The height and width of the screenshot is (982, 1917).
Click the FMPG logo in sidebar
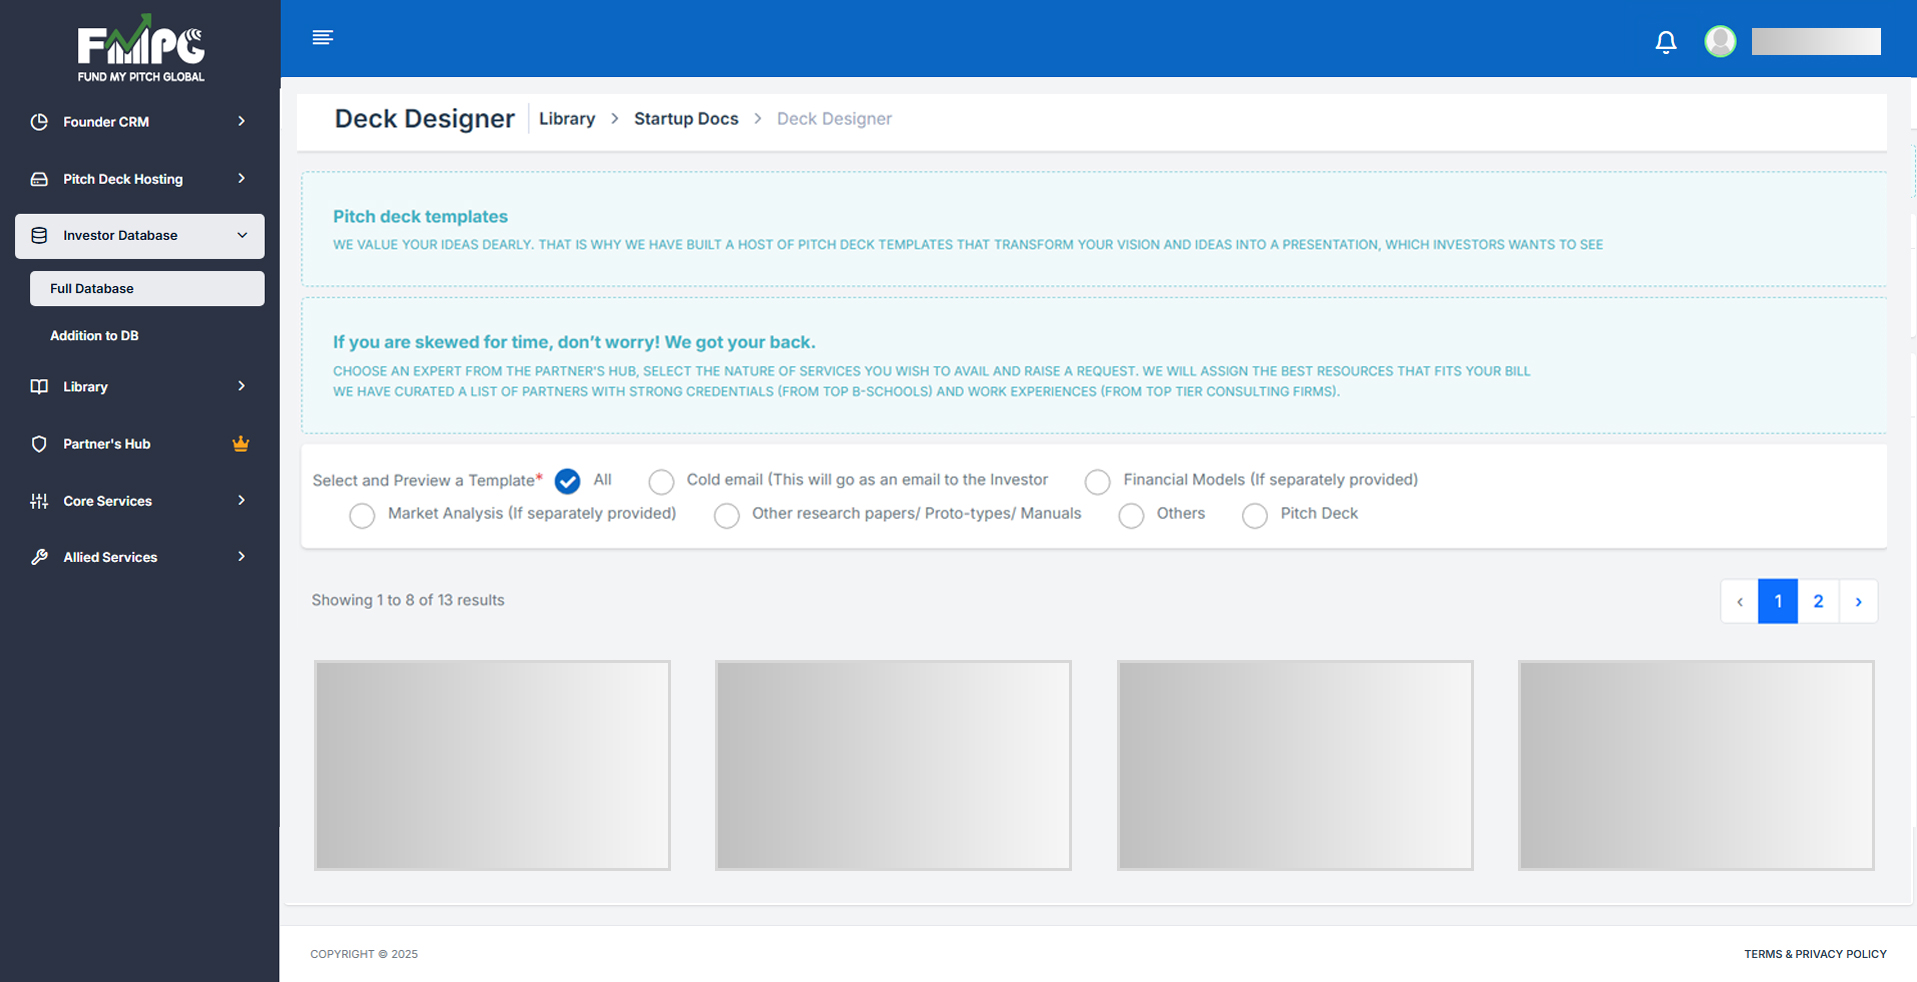[141, 49]
